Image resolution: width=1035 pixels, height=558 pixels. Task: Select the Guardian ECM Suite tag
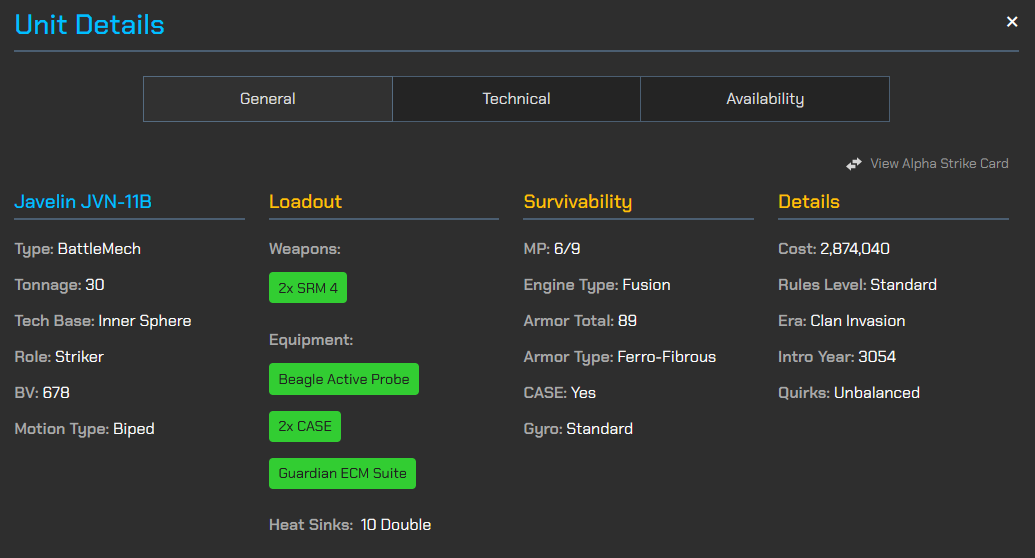[x=342, y=473]
